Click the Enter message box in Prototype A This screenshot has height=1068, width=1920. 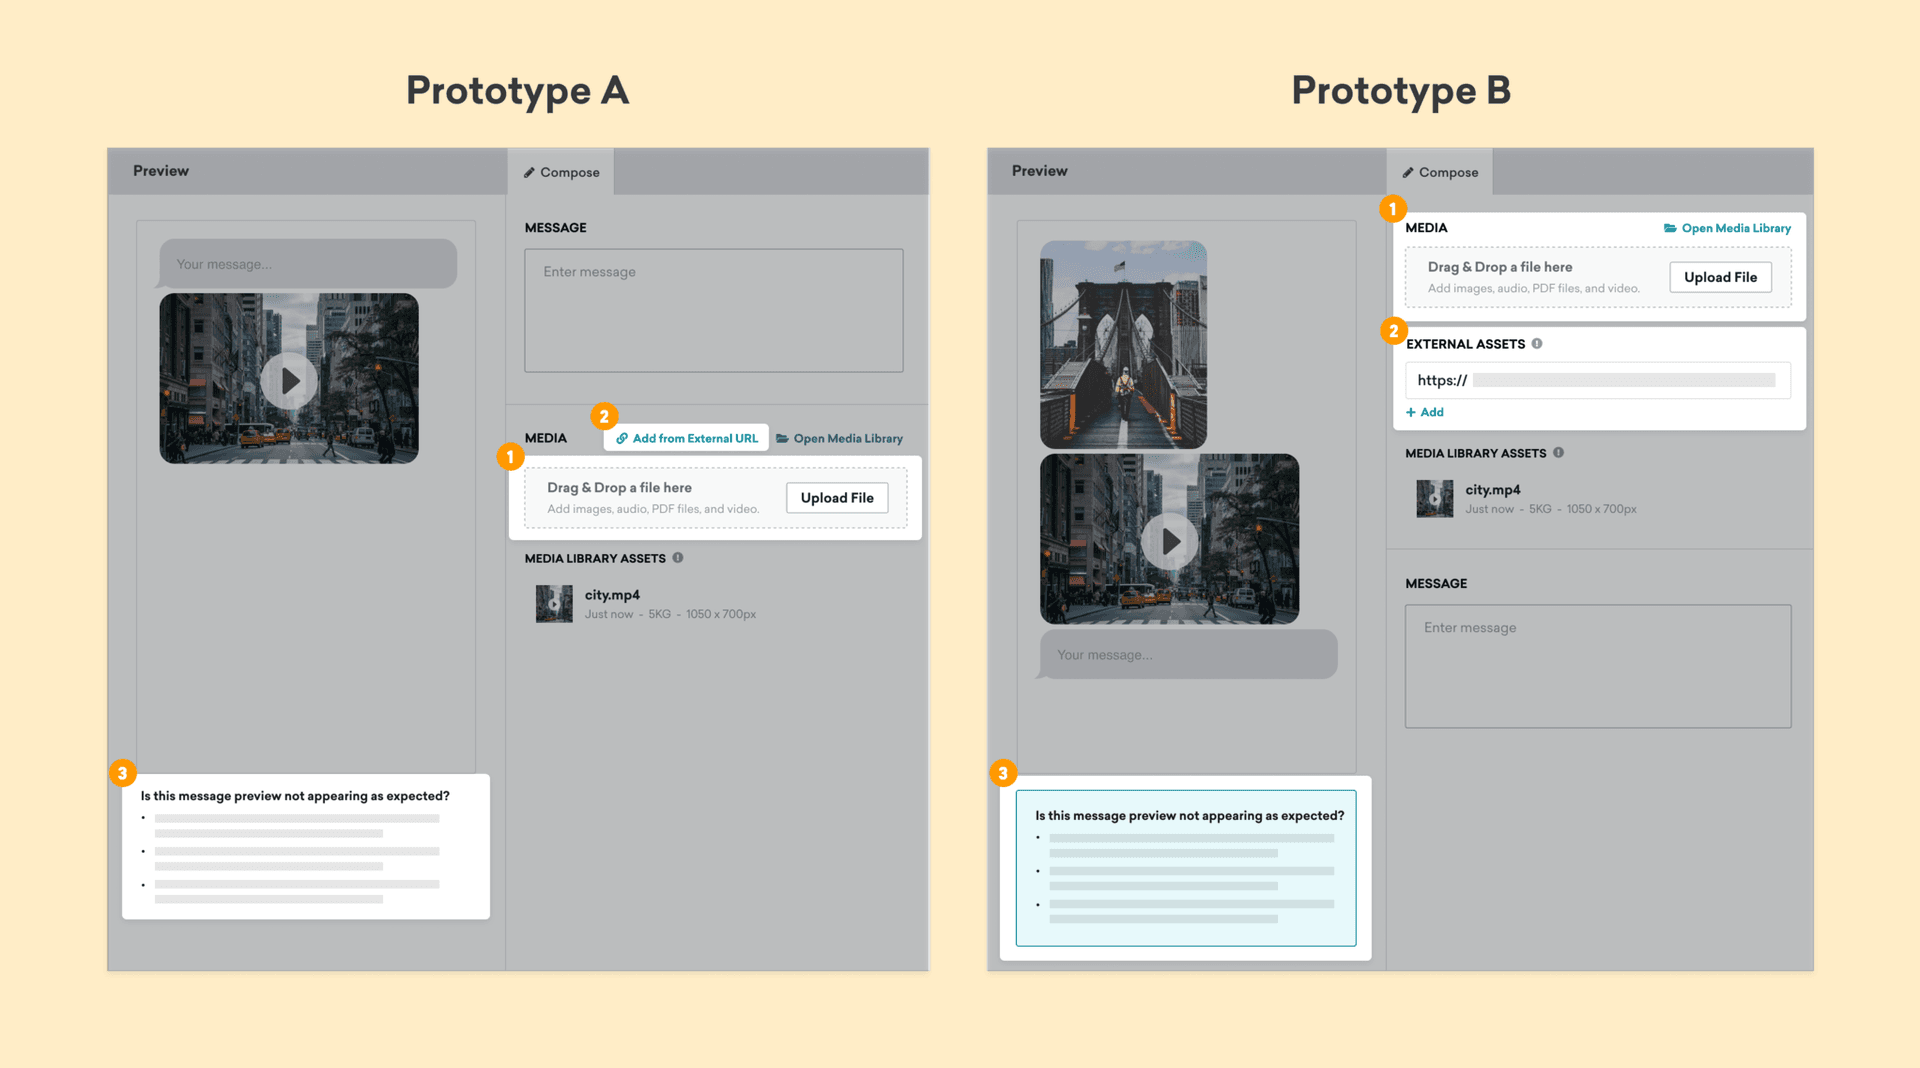point(713,310)
